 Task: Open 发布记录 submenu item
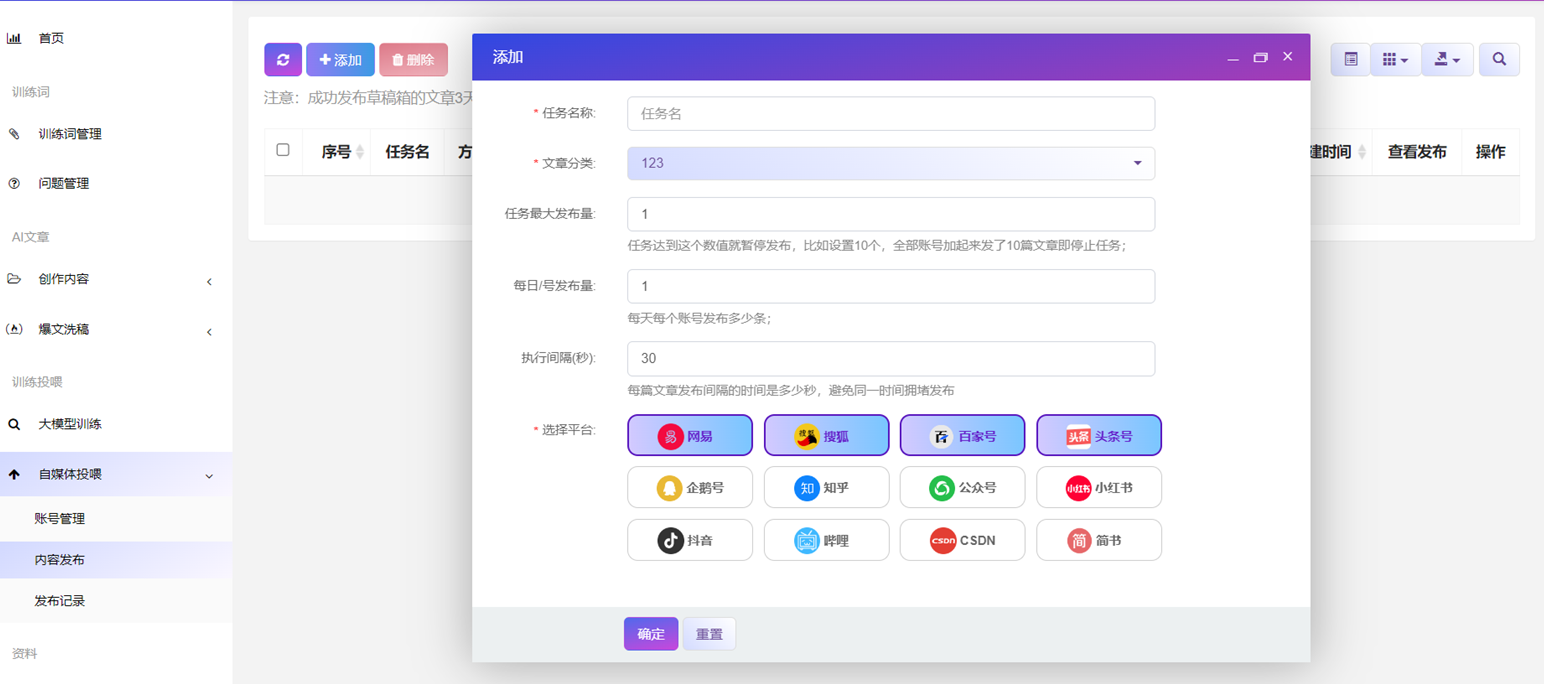pyautogui.click(x=60, y=601)
